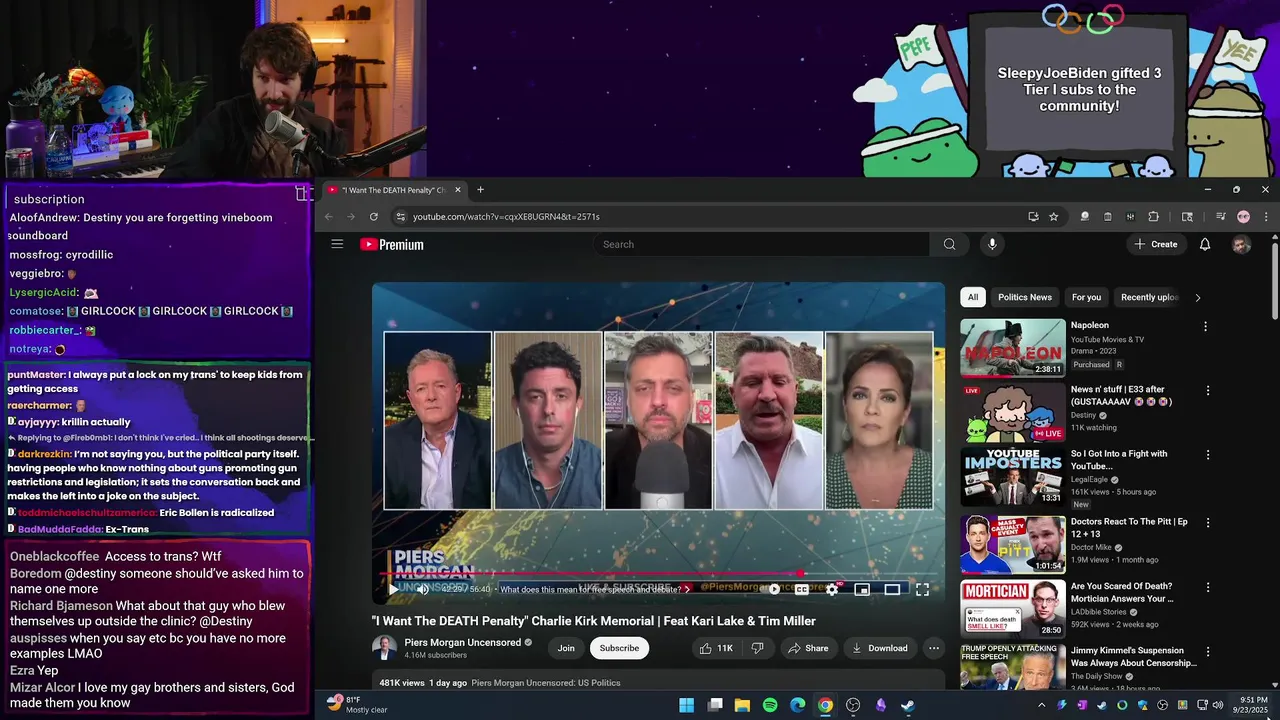The width and height of the screenshot is (1280, 720).
Task: Show hidden system tray icons chevron
Action: pyautogui.click(x=1041, y=705)
